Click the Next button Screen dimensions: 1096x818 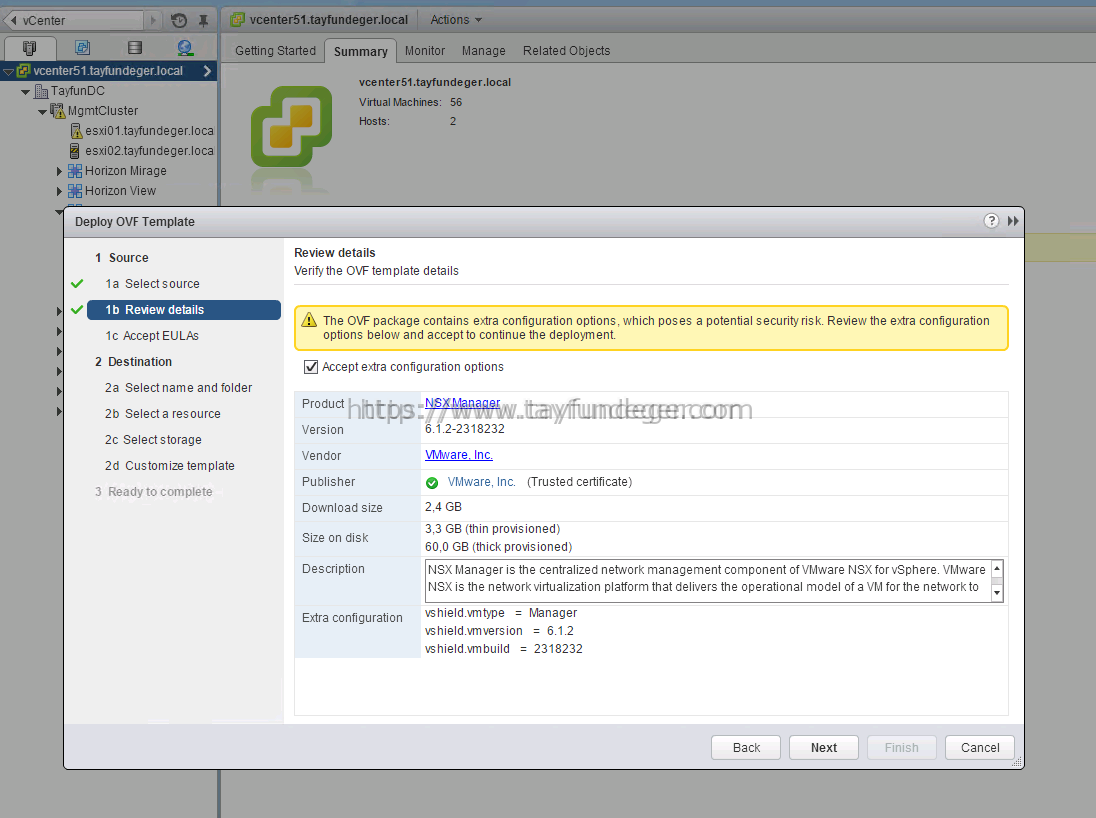point(823,747)
